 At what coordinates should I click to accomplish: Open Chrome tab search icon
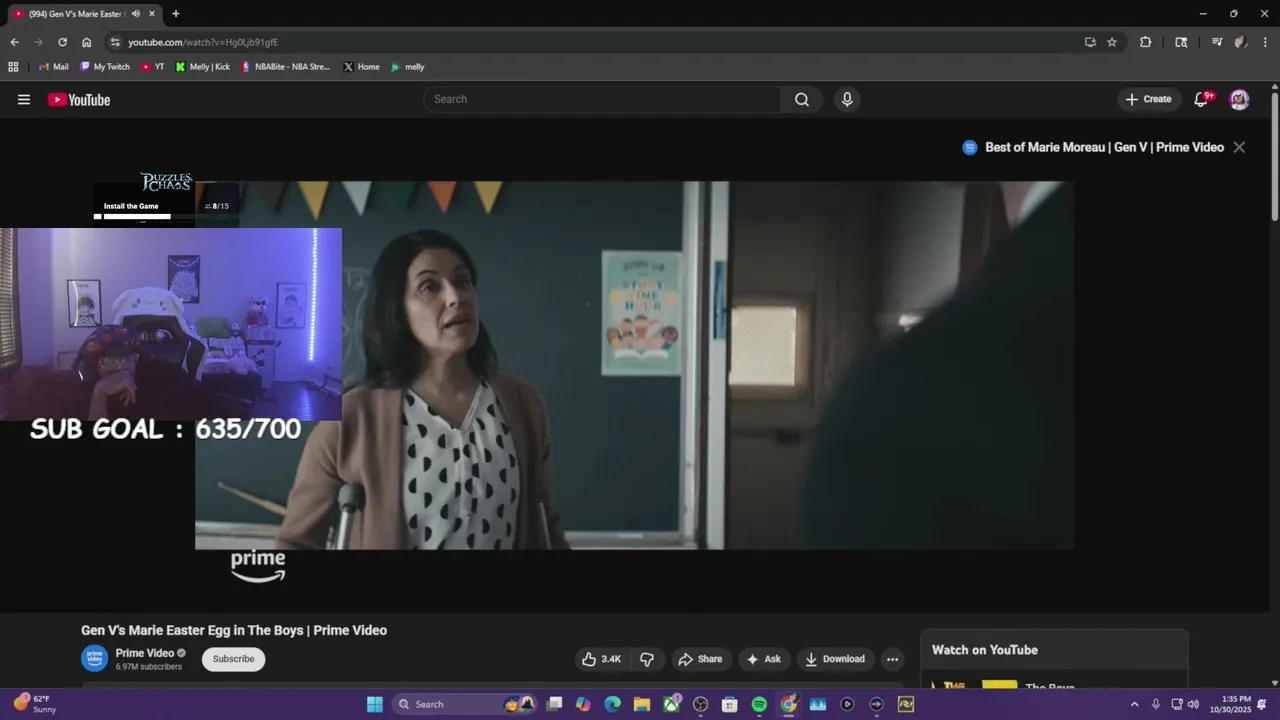tap(1181, 42)
